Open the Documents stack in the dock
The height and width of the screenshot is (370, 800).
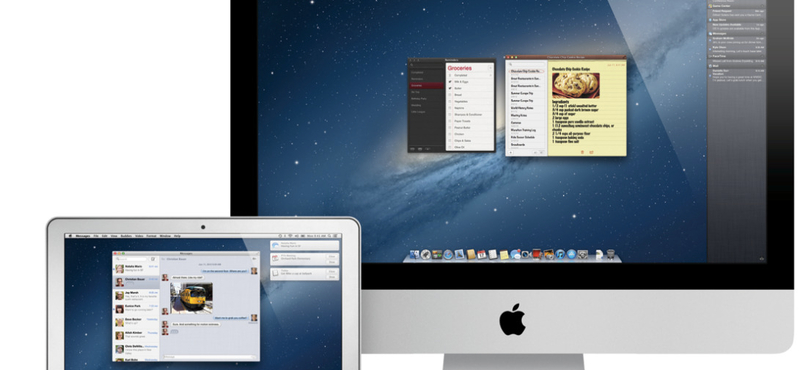click(x=599, y=255)
